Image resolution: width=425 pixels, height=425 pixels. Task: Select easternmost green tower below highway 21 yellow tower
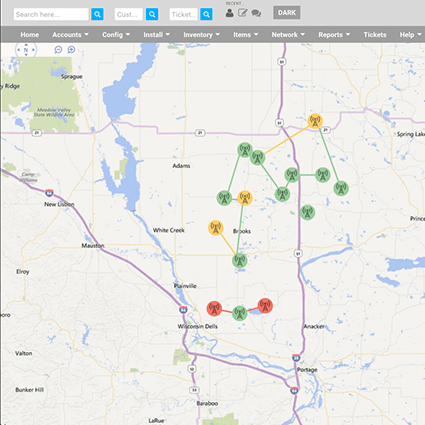(341, 188)
